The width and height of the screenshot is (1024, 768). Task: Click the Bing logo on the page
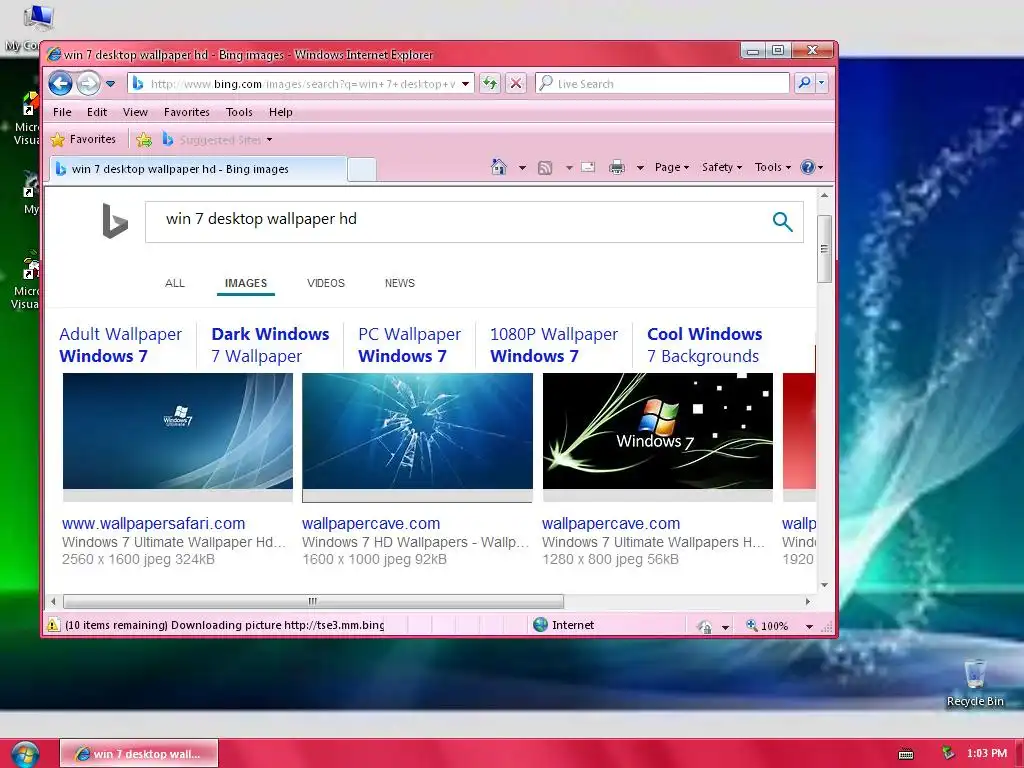pyautogui.click(x=115, y=221)
